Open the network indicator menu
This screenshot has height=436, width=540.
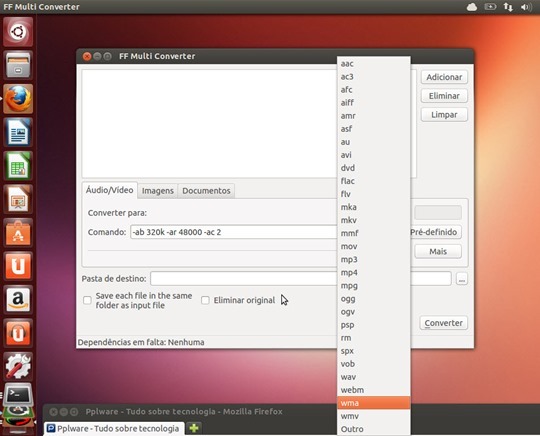pyautogui.click(x=508, y=7)
